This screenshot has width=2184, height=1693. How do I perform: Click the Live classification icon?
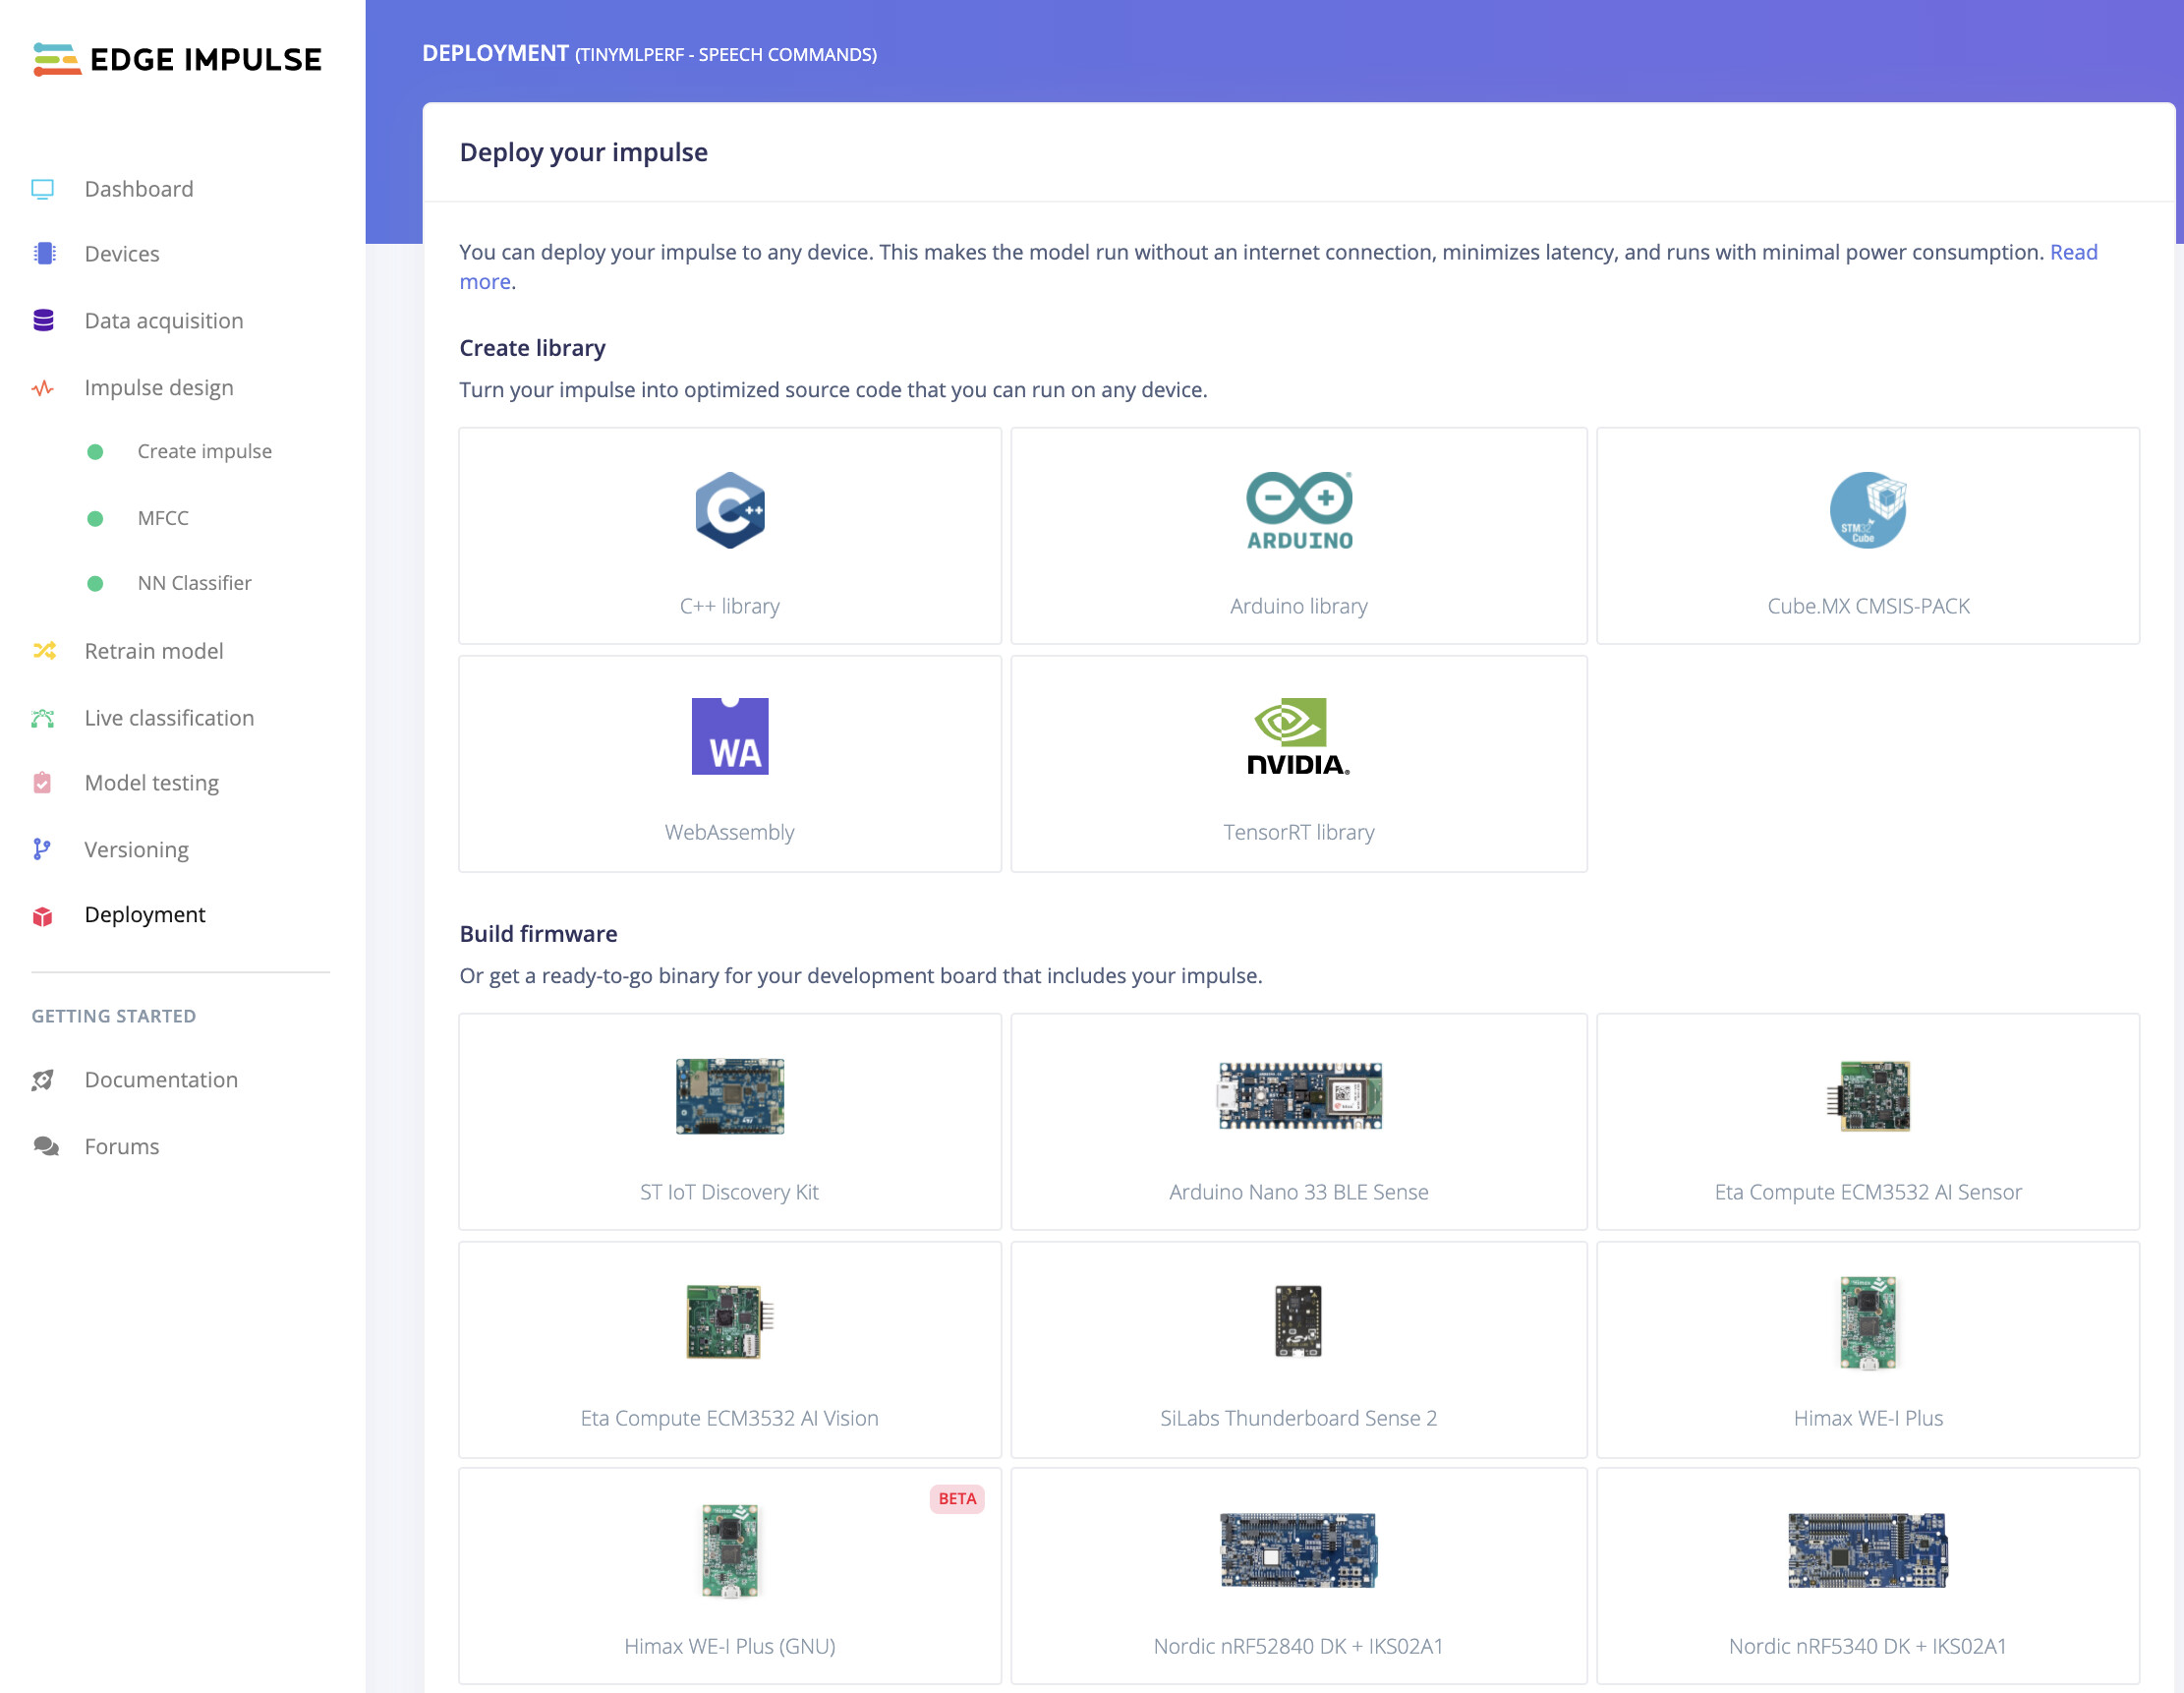point(43,718)
